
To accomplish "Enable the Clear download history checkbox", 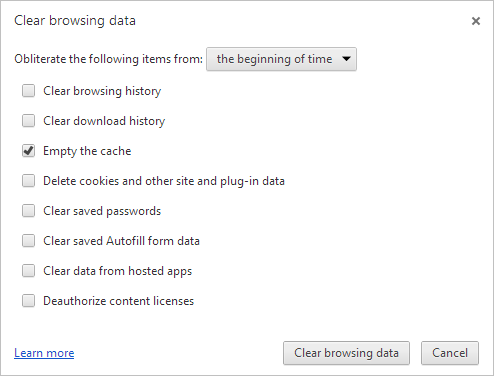I will click(28, 121).
